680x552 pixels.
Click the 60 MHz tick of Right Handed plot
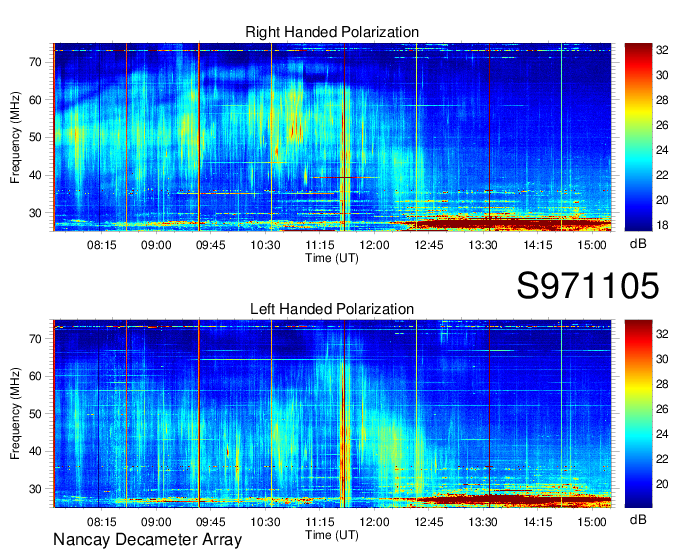(36, 100)
